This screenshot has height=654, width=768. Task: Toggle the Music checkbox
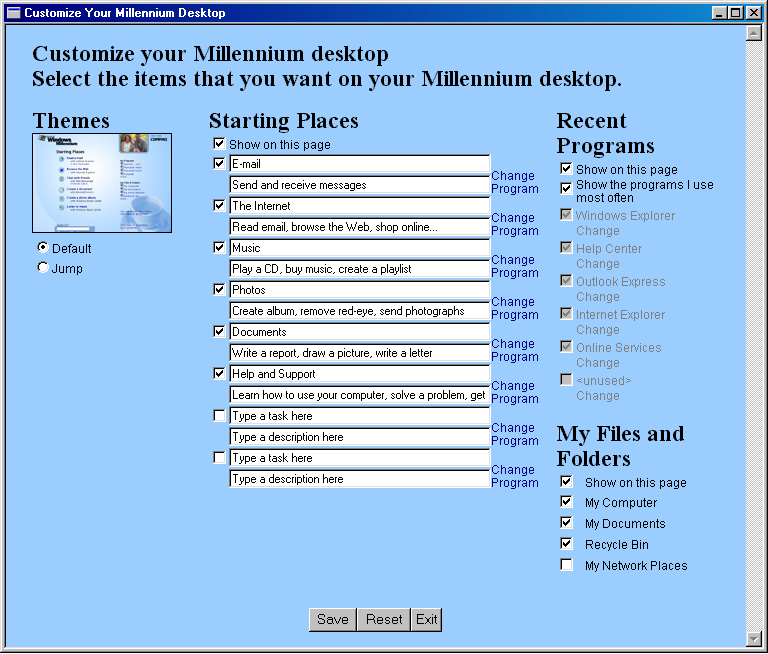219,247
